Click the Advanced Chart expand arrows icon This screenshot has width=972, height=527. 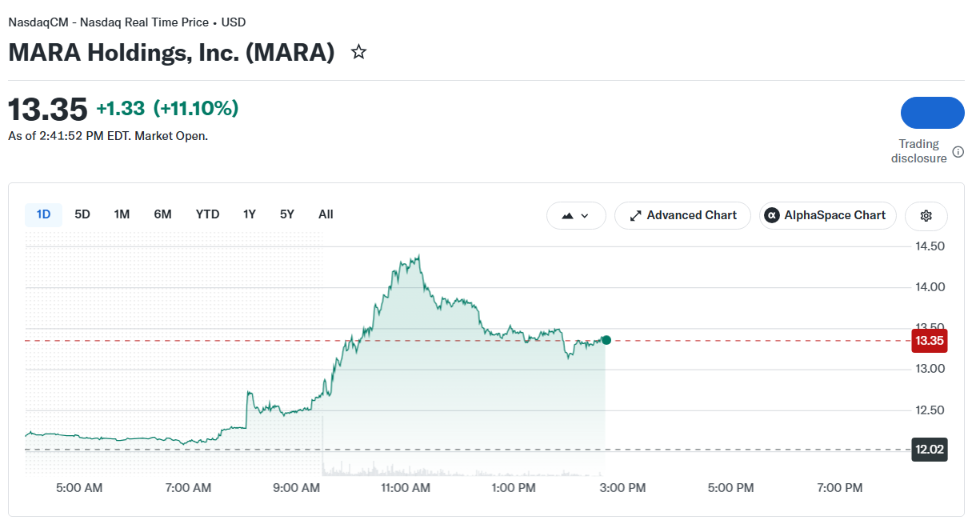pos(635,216)
